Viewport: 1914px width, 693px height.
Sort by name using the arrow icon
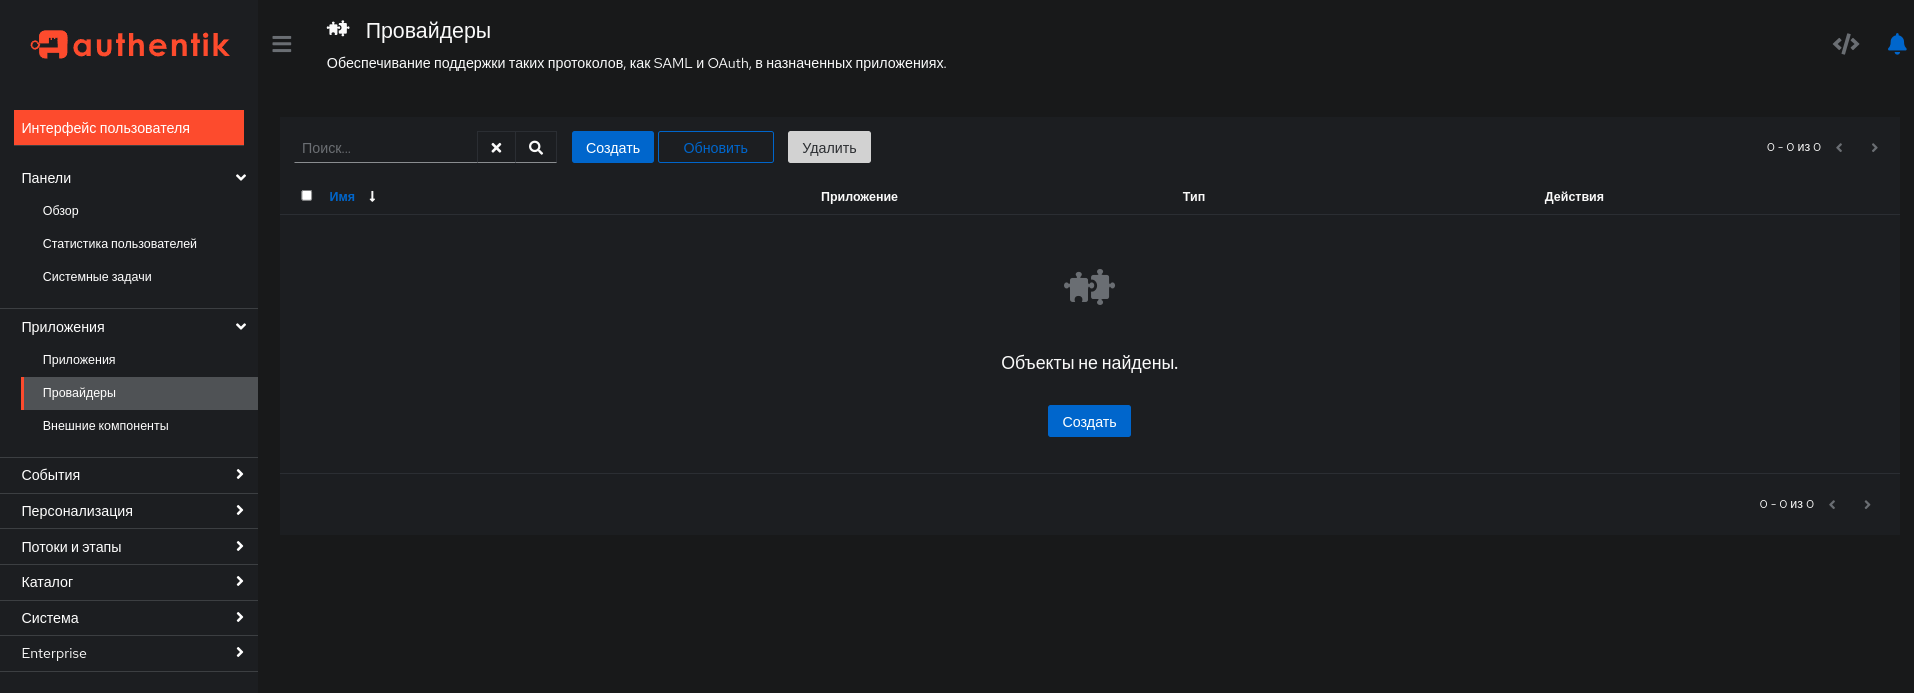(372, 197)
